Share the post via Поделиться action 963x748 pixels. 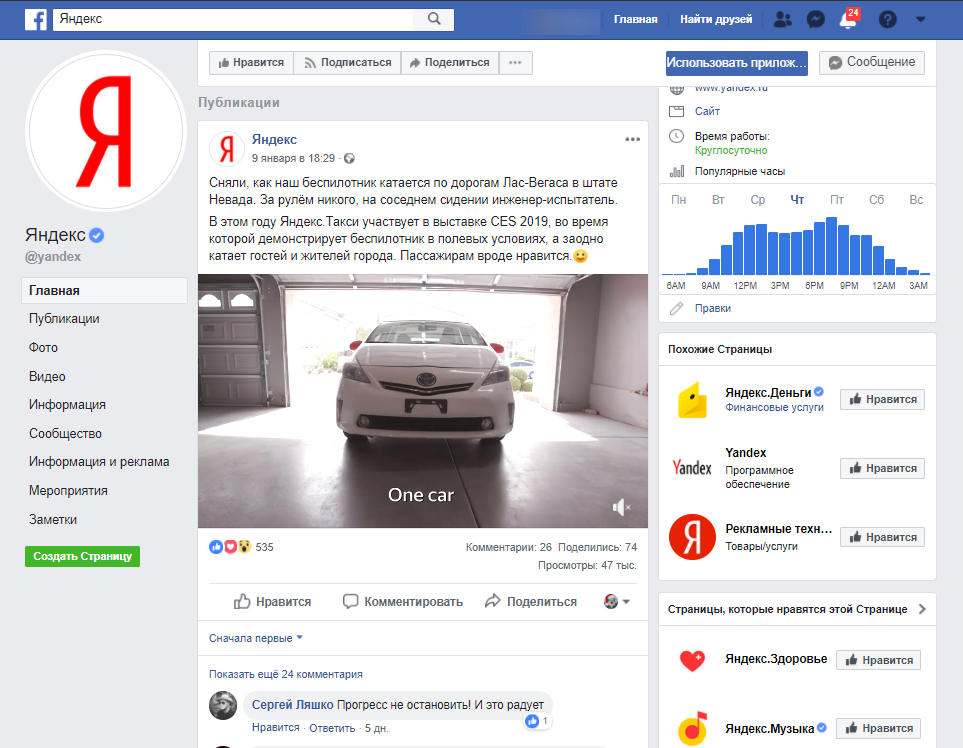coord(531,602)
